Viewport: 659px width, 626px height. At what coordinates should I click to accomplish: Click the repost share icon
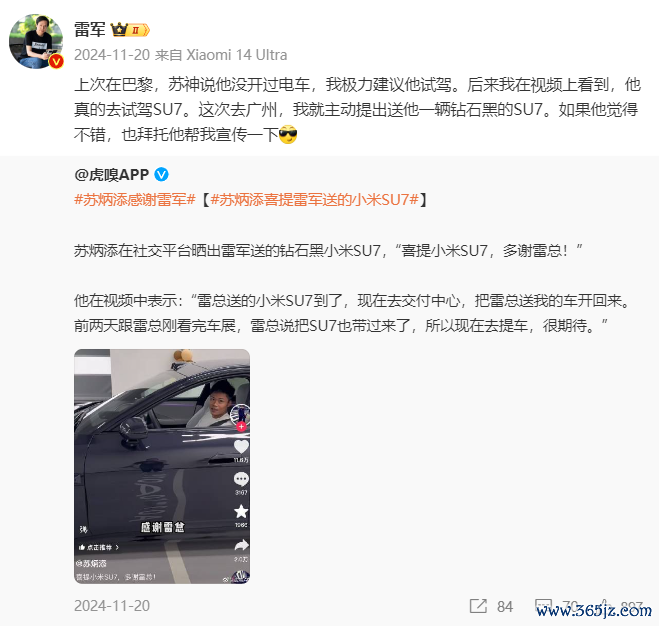[x=478, y=606]
